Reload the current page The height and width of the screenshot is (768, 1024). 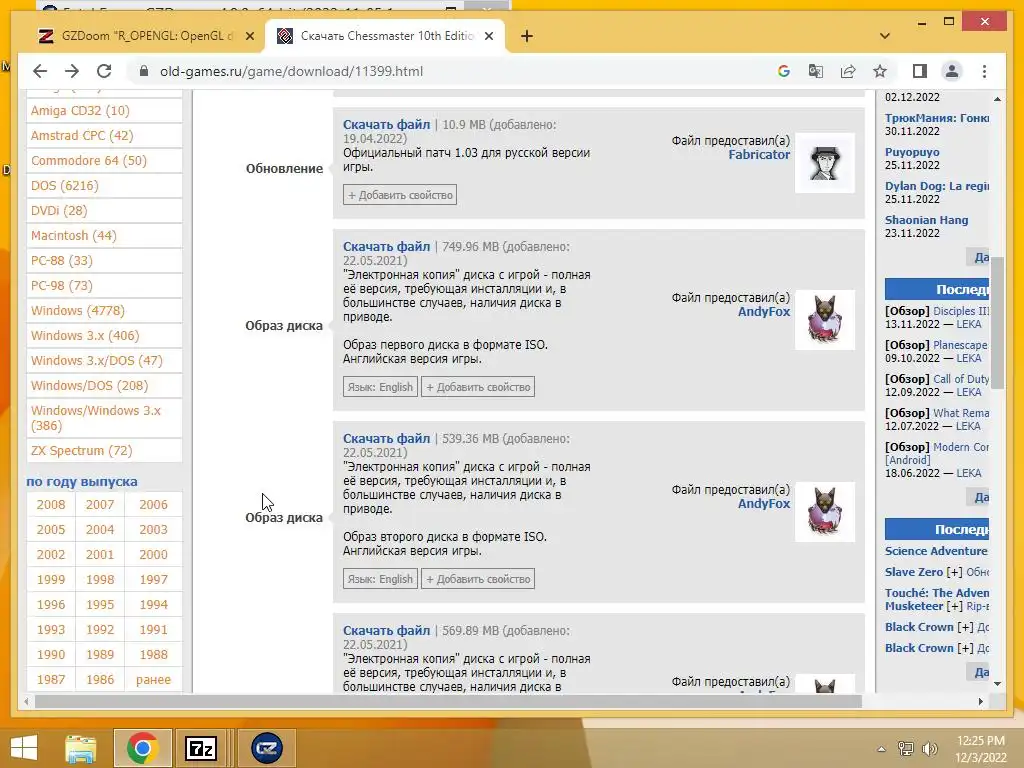click(104, 71)
